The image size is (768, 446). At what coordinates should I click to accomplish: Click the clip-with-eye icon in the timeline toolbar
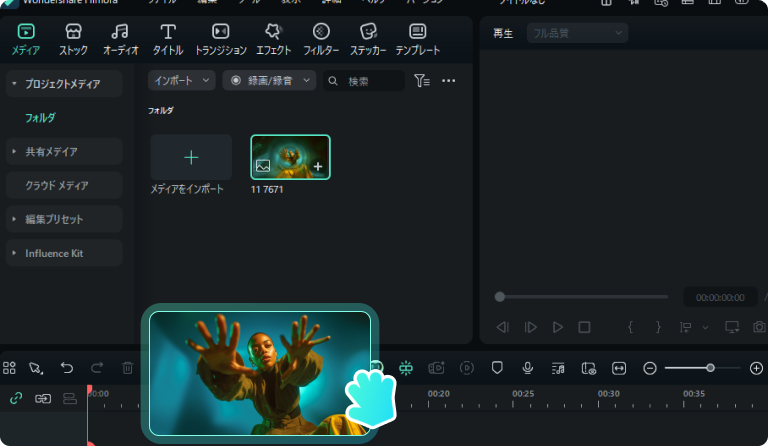coord(589,368)
